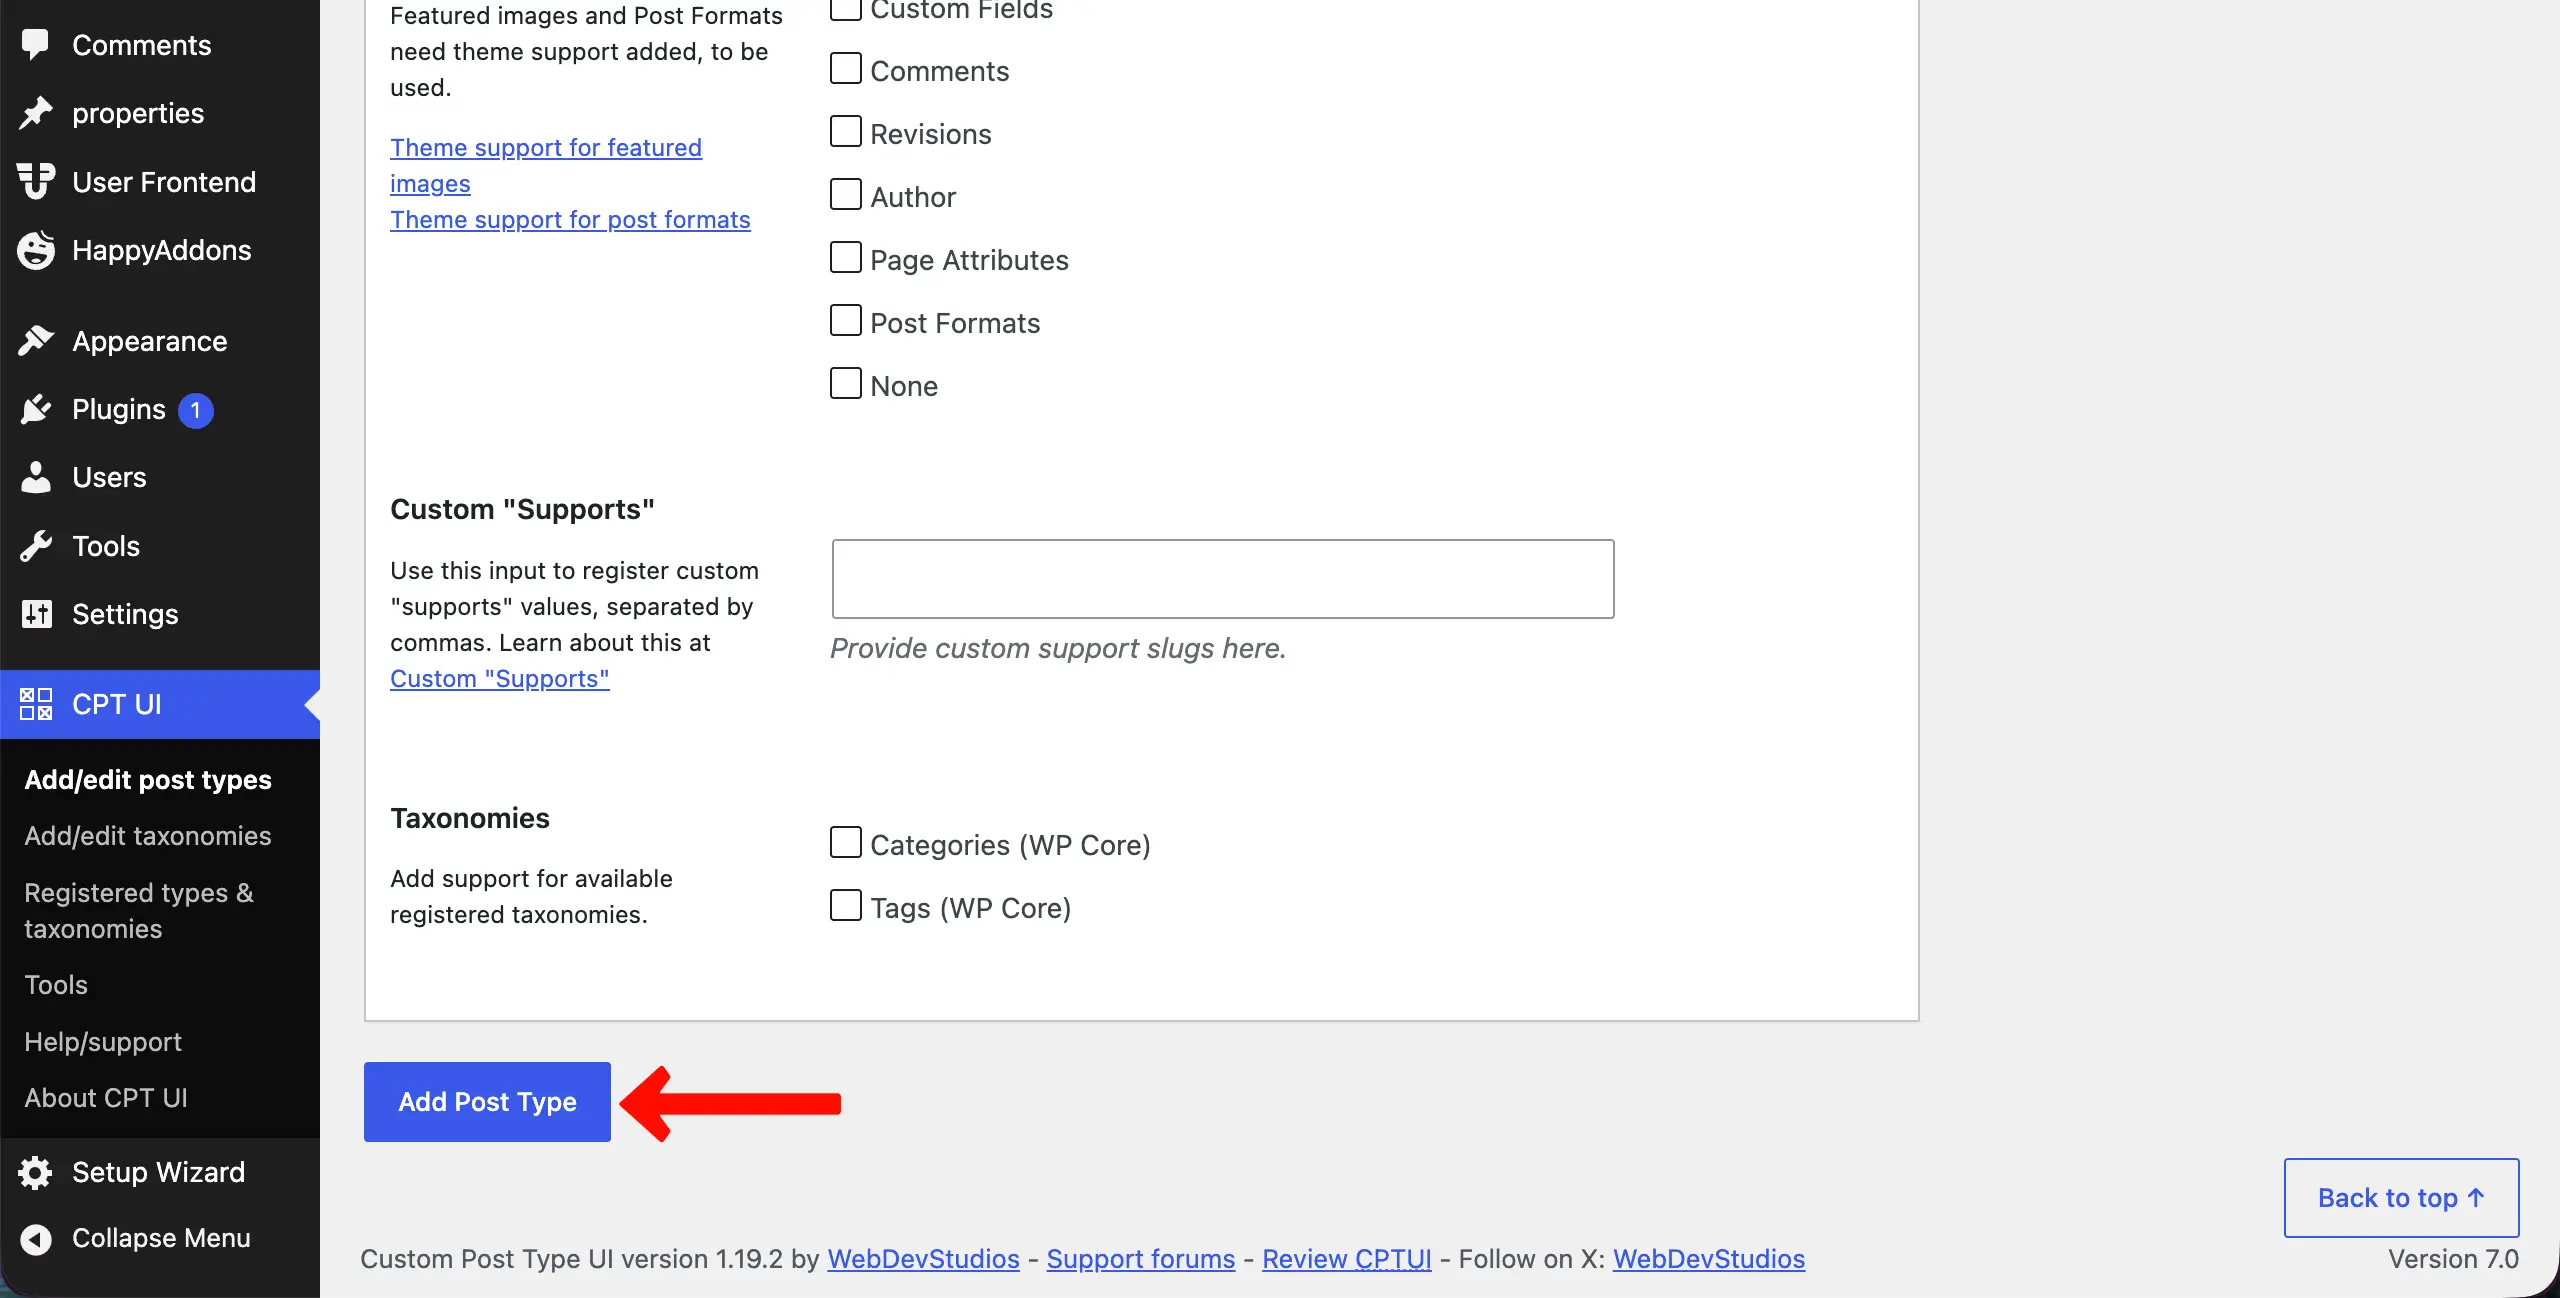Screen dimensions: 2560x1298
Task: Click the Comments speech bubble icon
Action: pyautogui.click(x=36, y=45)
